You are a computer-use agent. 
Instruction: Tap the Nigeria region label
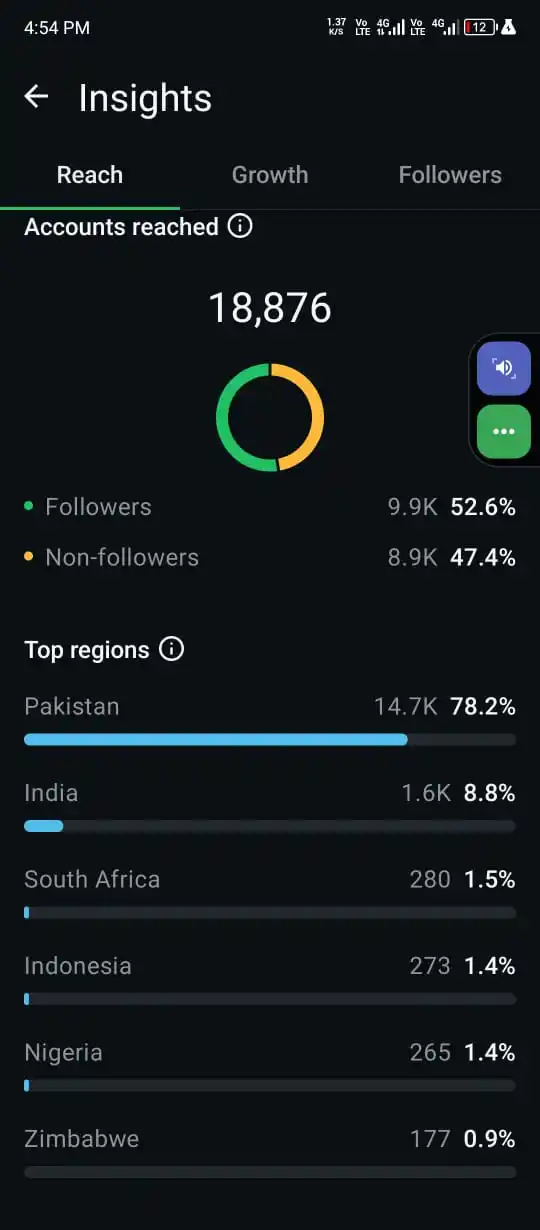point(63,1052)
